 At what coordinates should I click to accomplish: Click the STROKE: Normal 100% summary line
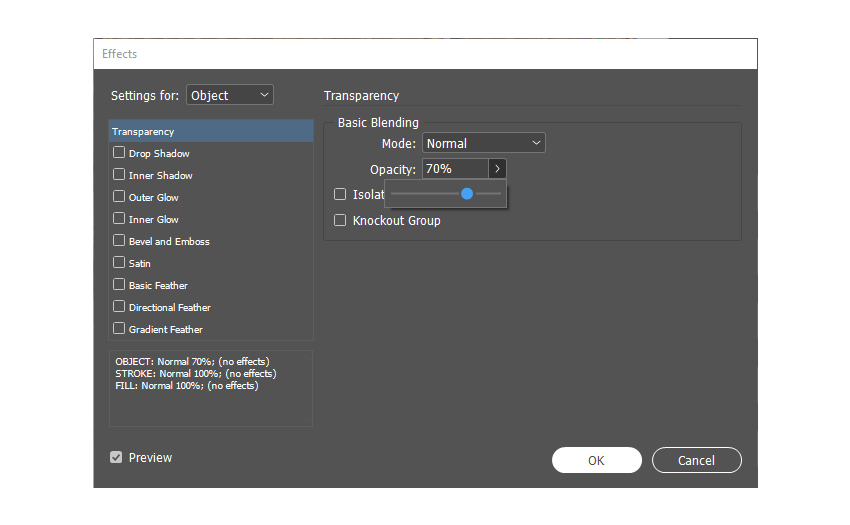coord(196,373)
